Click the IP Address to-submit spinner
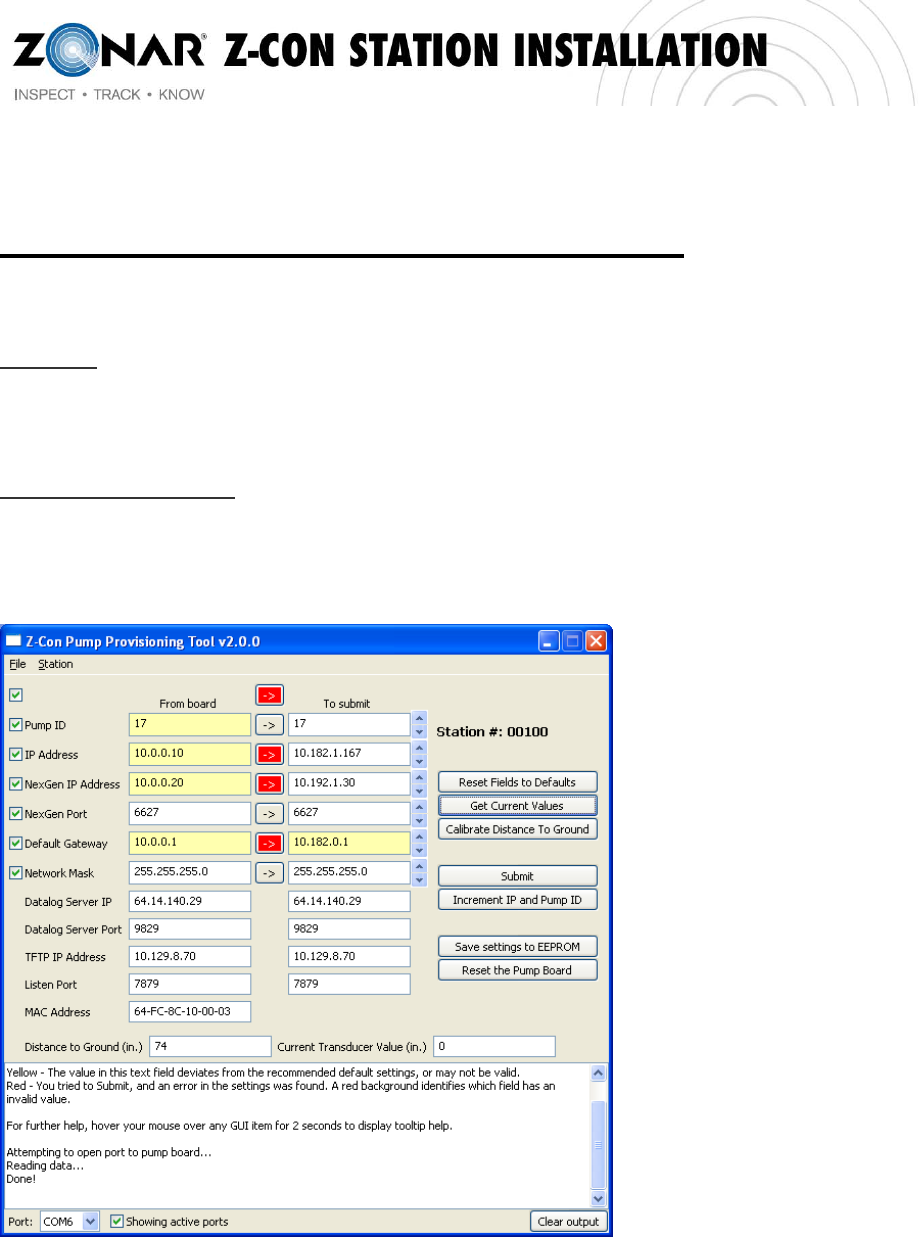Image resolution: width=921 pixels, height=1237 pixels. coord(419,754)
